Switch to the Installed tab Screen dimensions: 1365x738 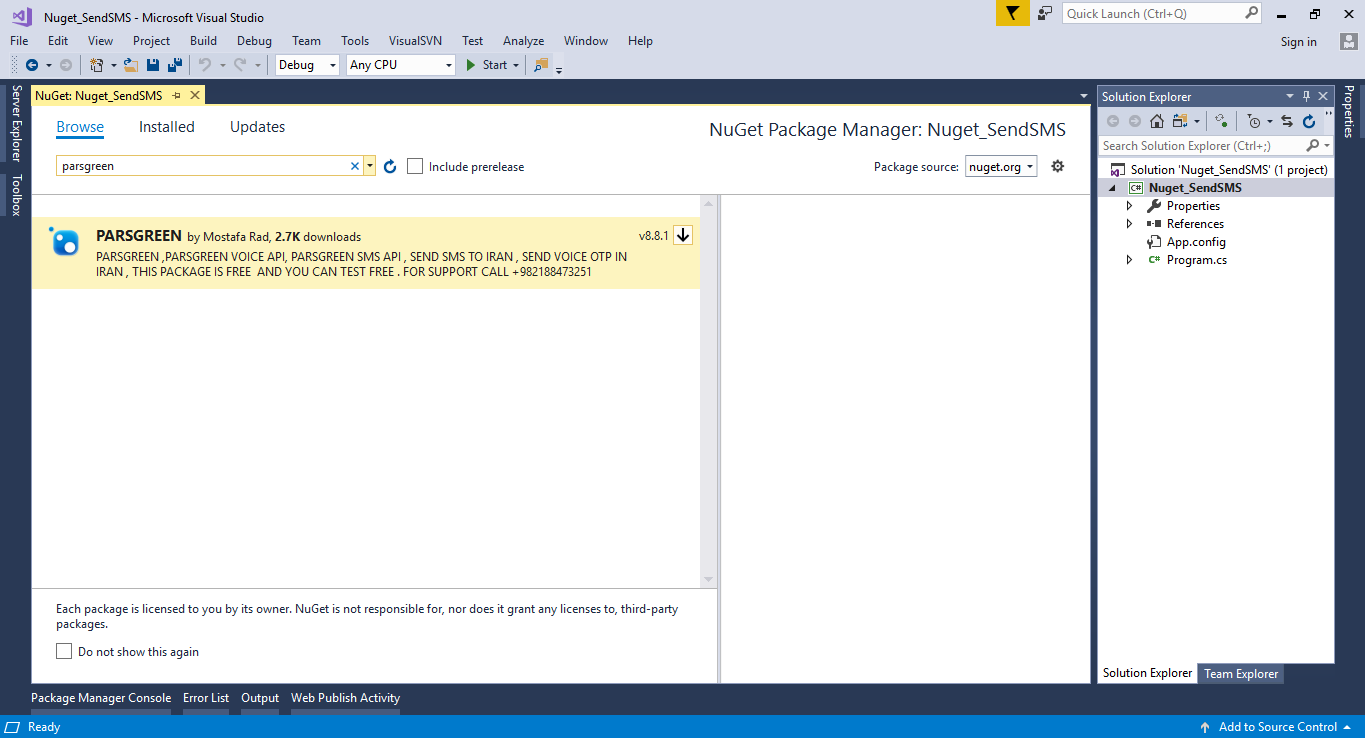[x=166, y=126]
